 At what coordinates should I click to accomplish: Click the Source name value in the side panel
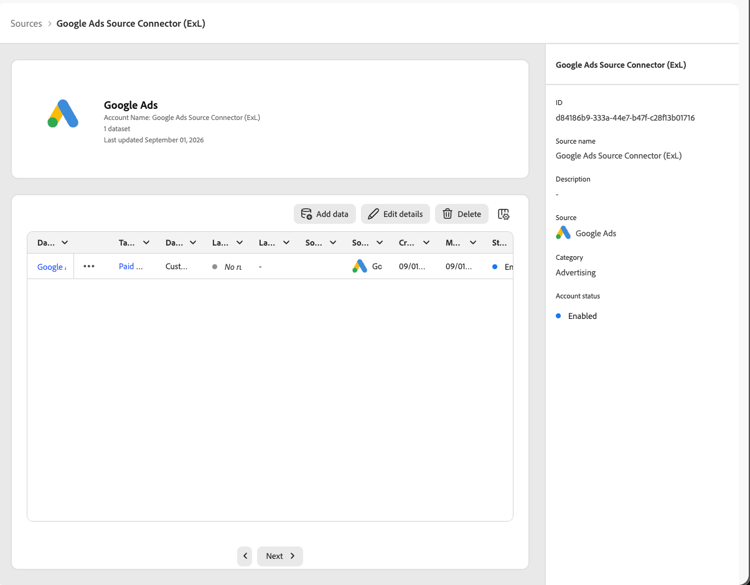click(x=618, y=155)
